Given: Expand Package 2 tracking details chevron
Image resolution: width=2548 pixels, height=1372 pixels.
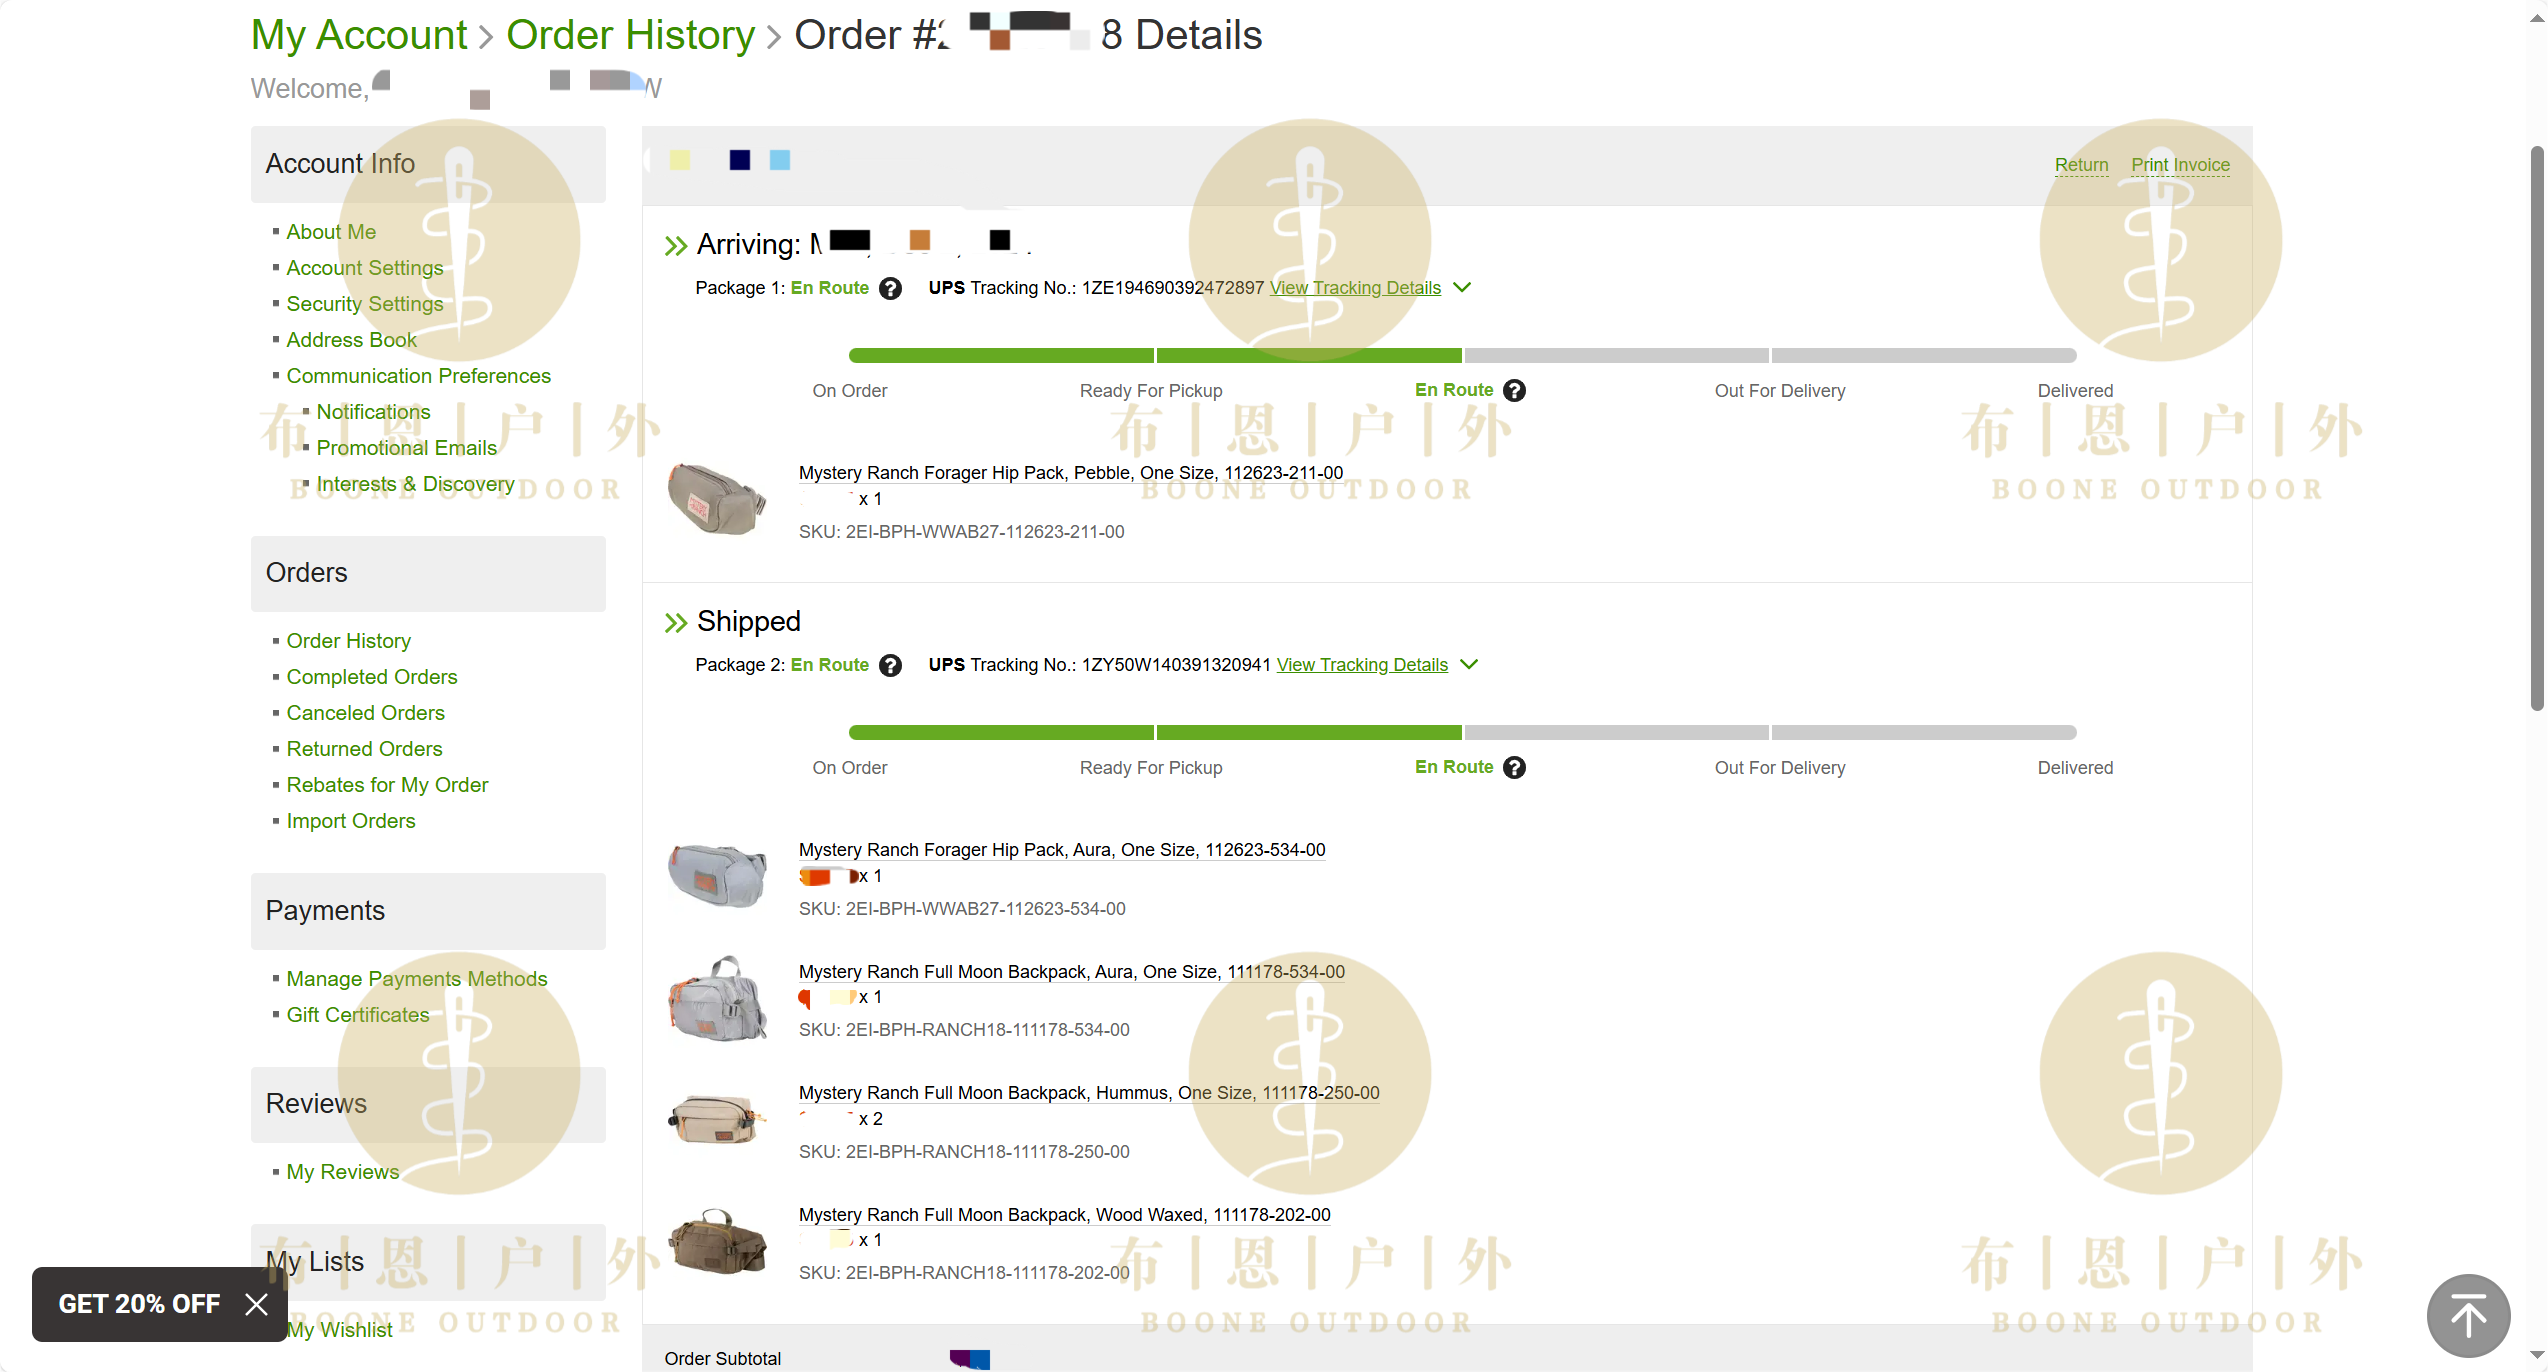Looking at the screenshot, I should coord(1469,665).
